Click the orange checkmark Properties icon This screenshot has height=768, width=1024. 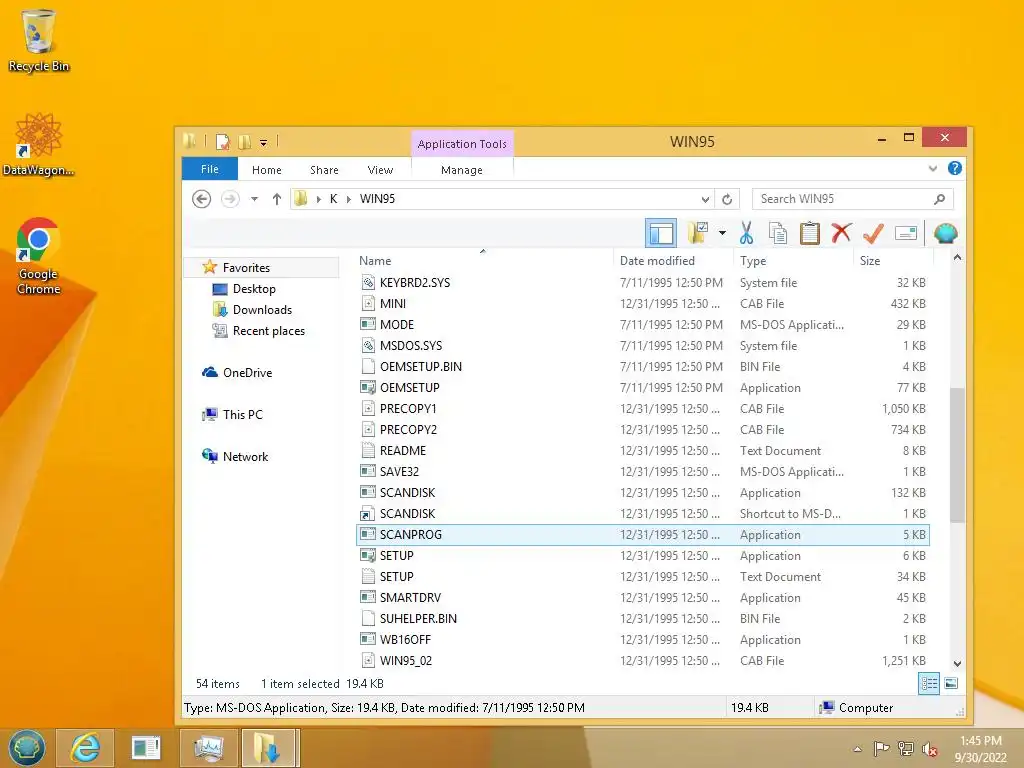[x=873, y=232]
